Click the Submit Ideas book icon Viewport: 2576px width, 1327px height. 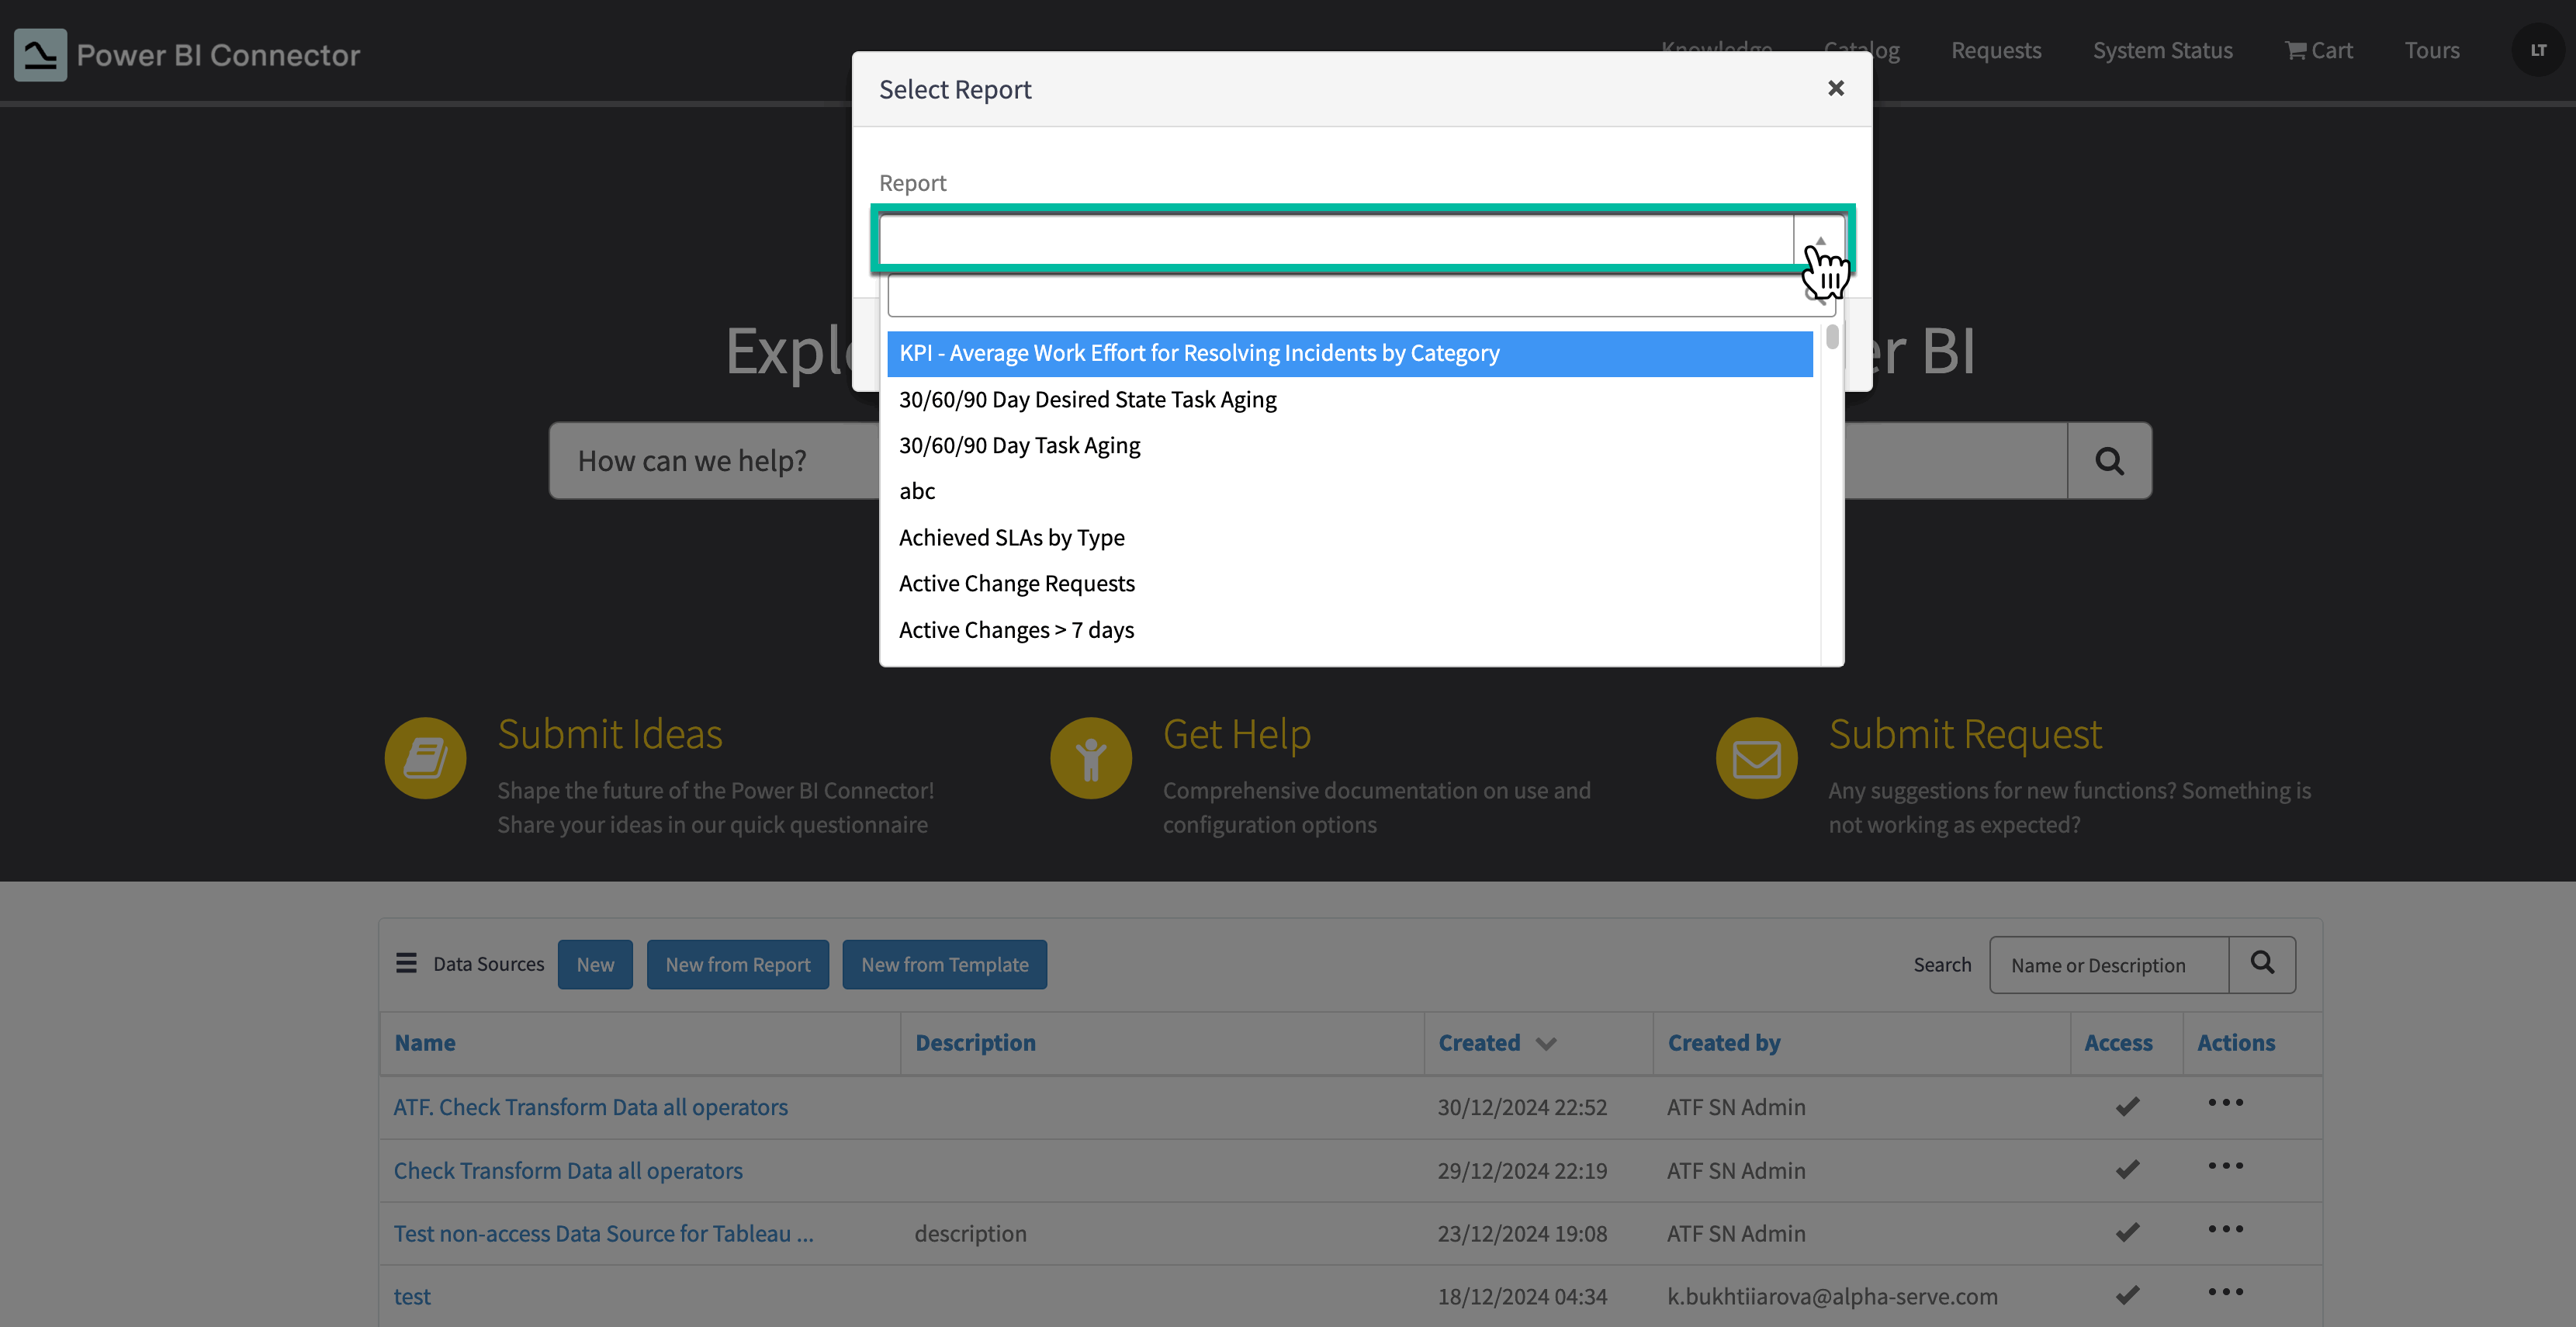click(425, 758)
